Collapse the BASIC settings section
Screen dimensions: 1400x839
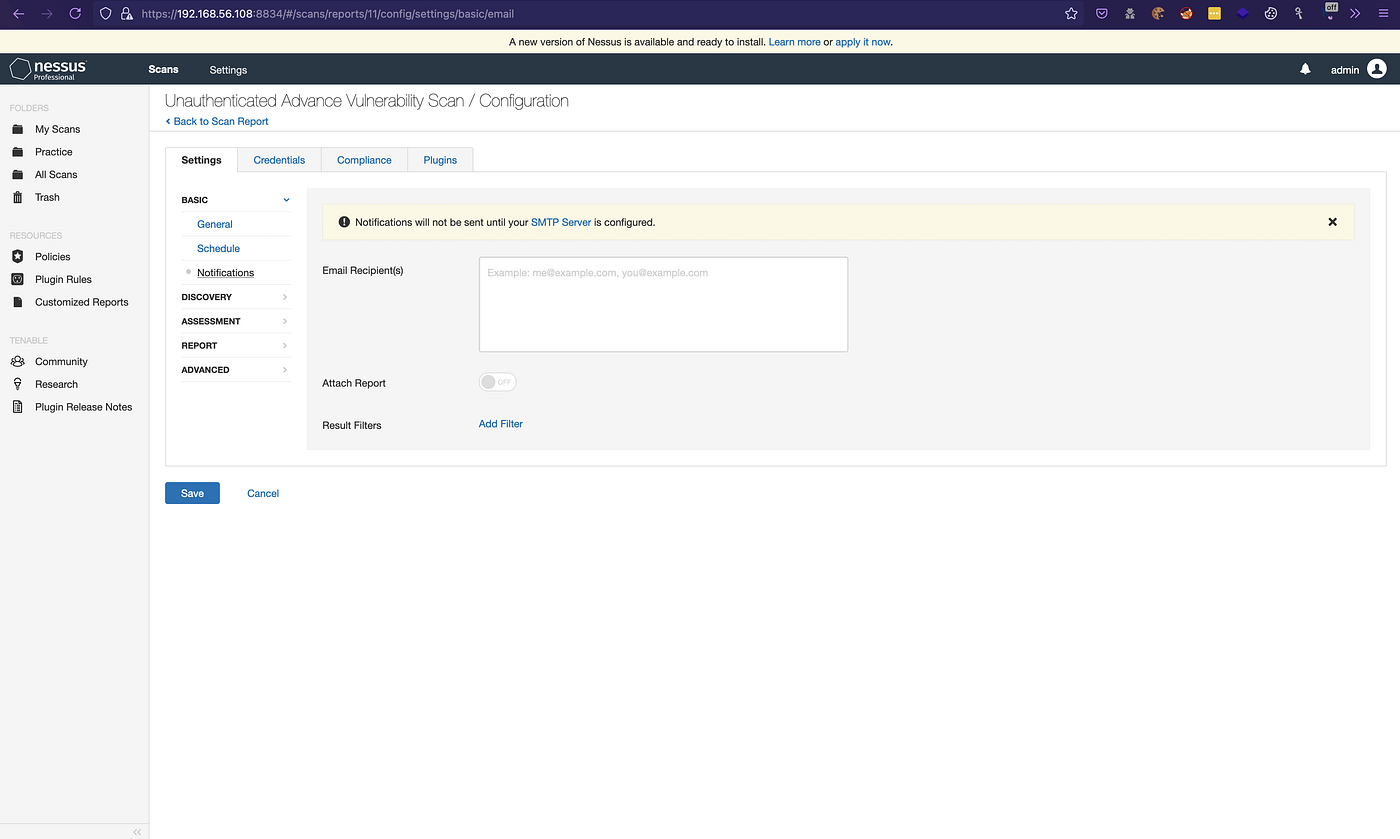[x=286, y=199]
